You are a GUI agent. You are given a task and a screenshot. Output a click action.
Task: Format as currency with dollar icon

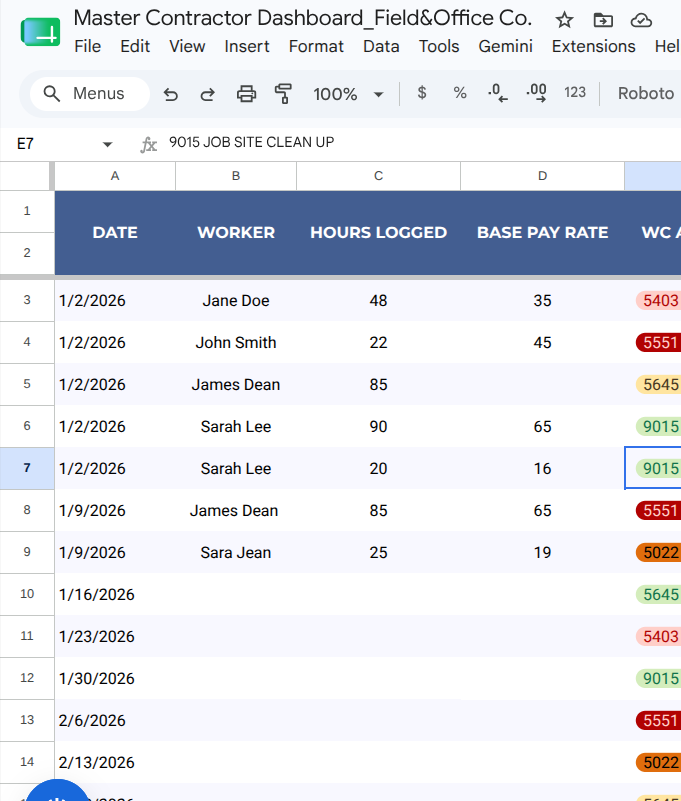click(422, 93)
